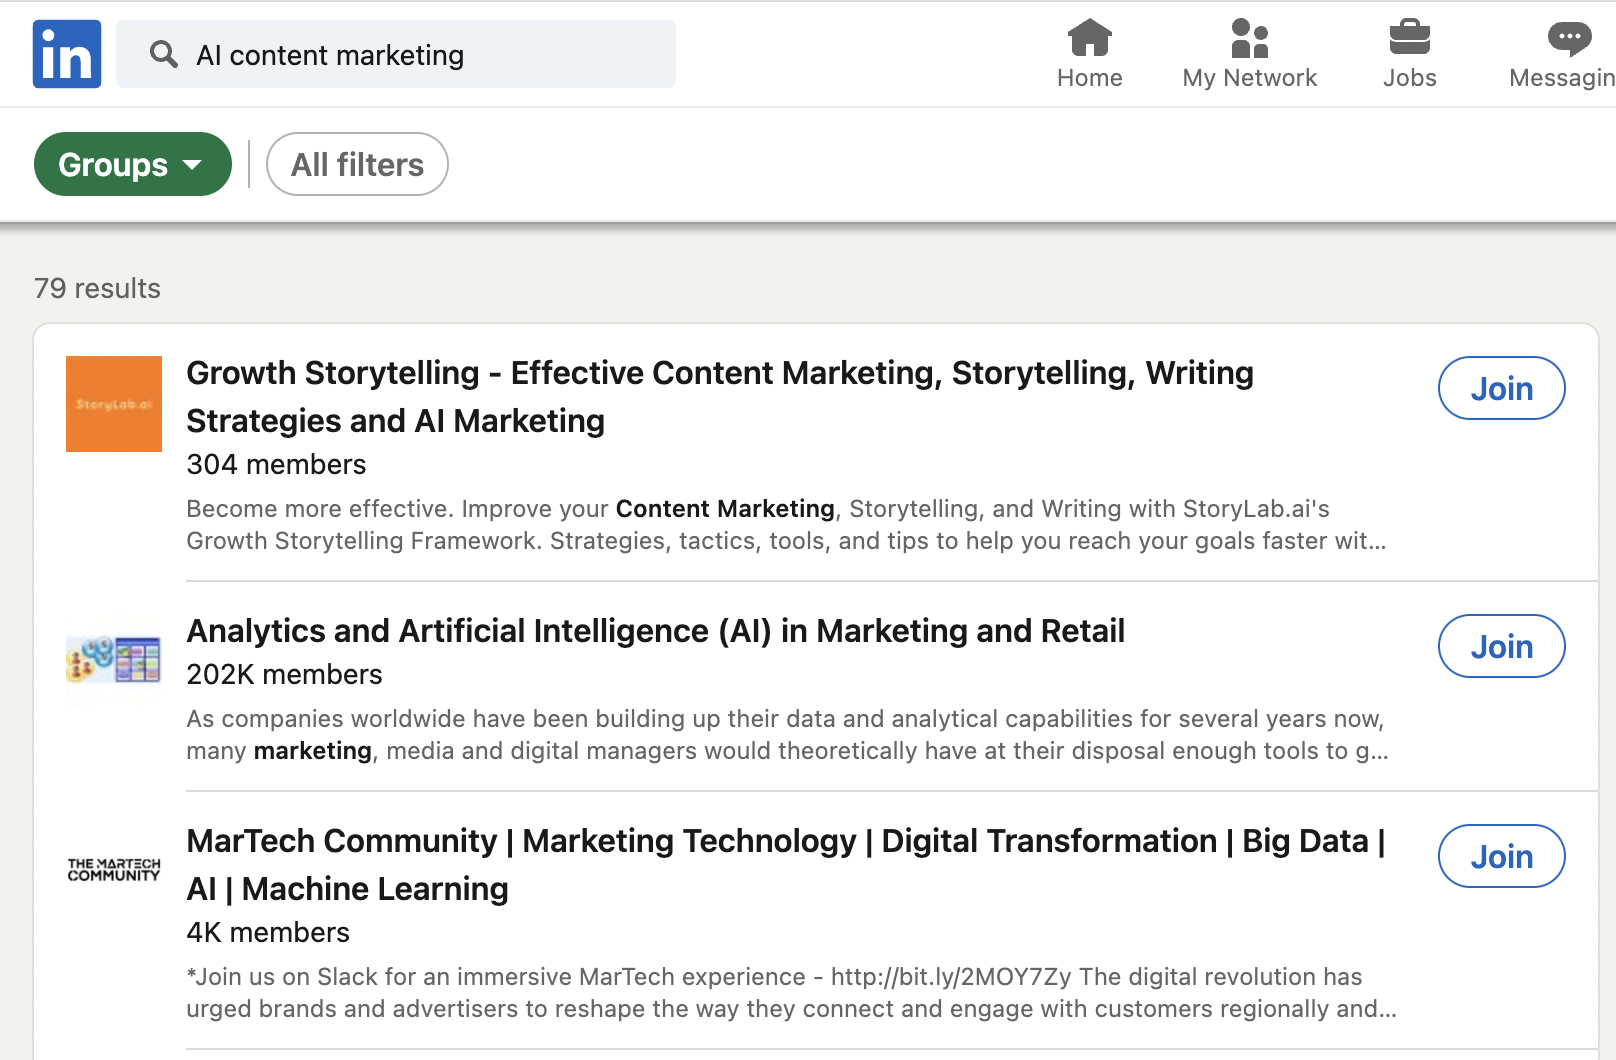Join the MarTech Community group
The width and height of the screenshot is (1616, 1060).
tap(1501, 856)
